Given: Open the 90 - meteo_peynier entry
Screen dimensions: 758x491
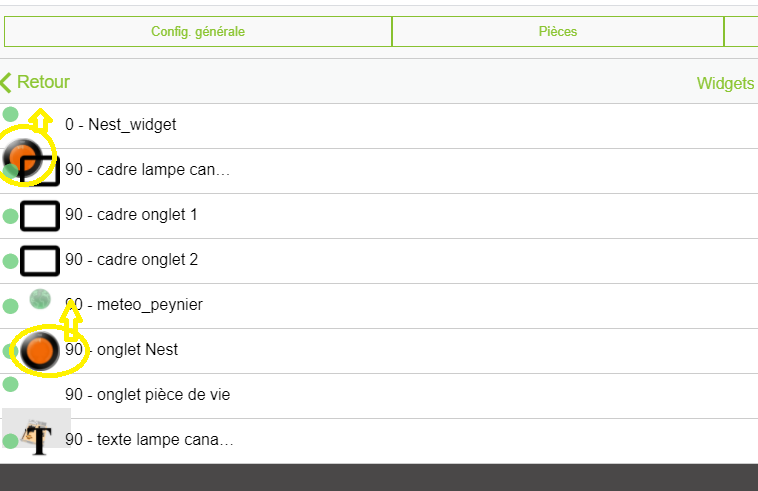Looking at the screenshot, I should (x=134, y=305).
